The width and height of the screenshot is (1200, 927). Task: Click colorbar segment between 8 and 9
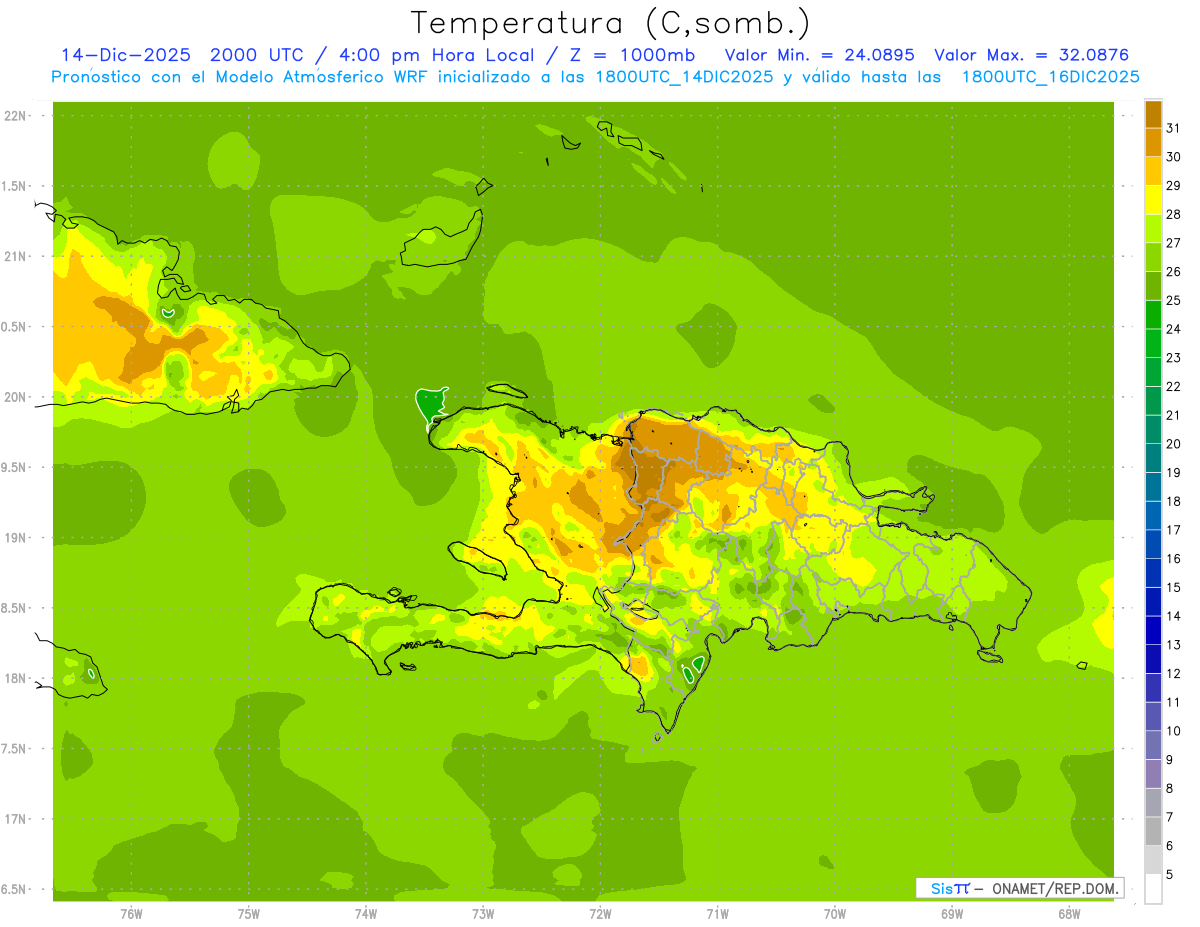(x=1153, y=774)
